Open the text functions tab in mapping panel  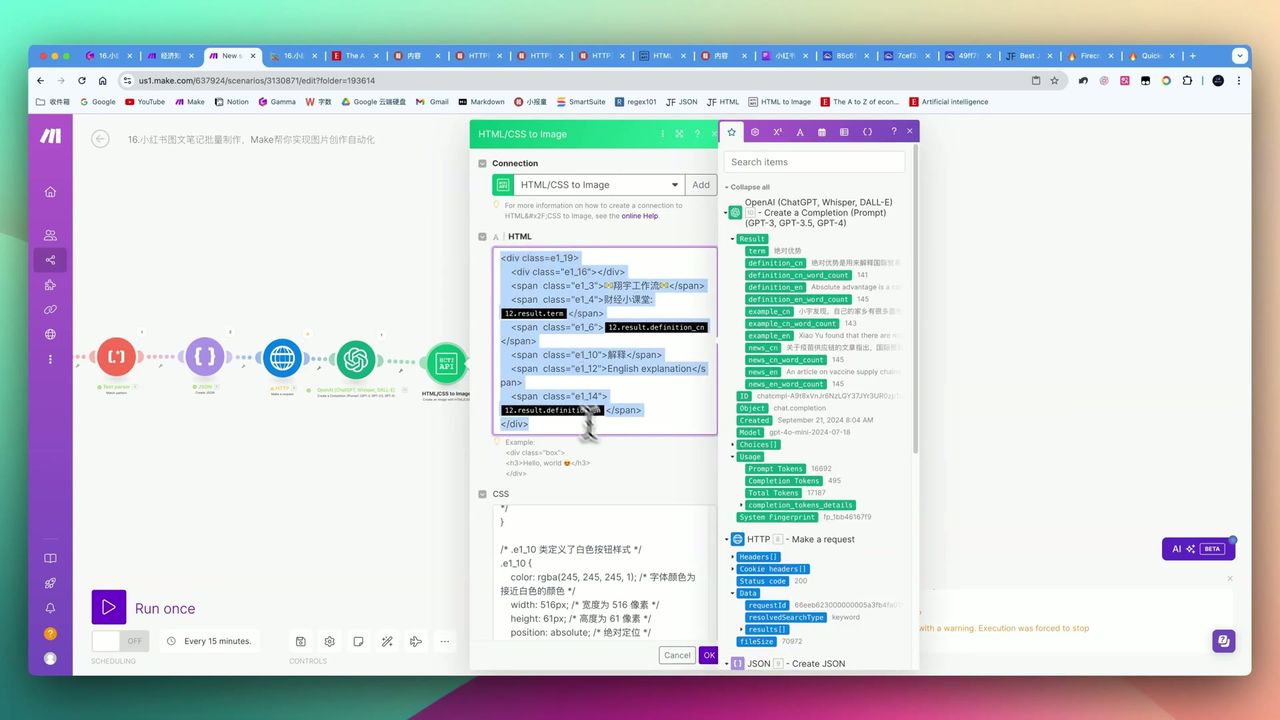[800, 131]
